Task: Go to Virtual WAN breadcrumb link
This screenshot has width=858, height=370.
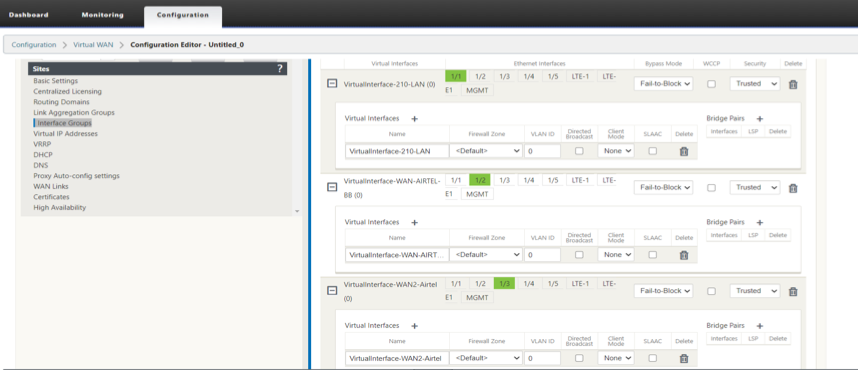Action: 93,45
